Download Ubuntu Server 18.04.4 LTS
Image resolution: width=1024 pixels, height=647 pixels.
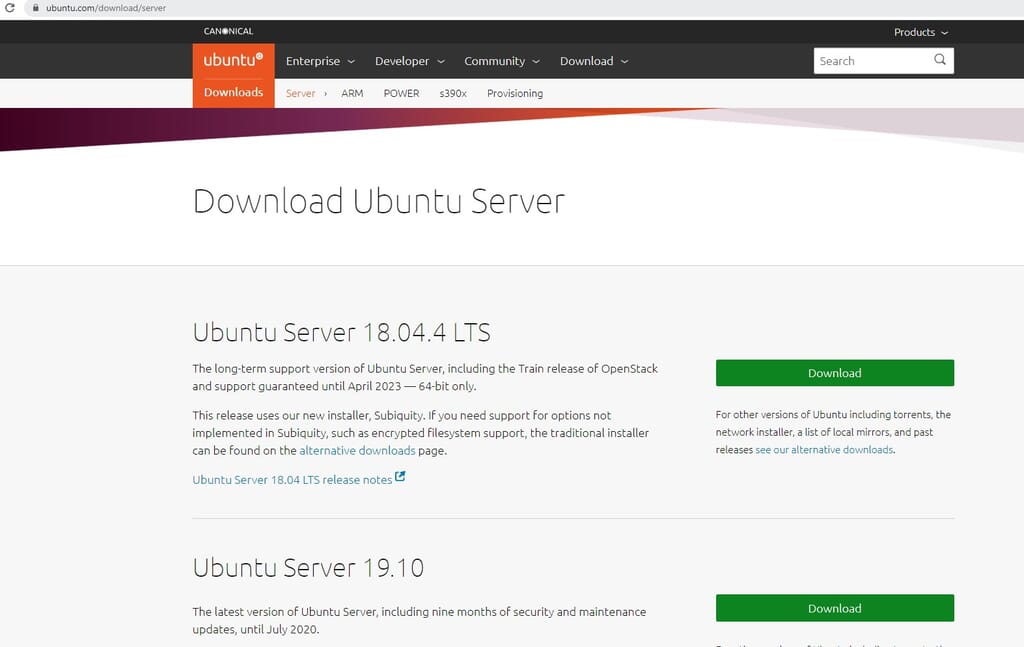tap(835, 373)
